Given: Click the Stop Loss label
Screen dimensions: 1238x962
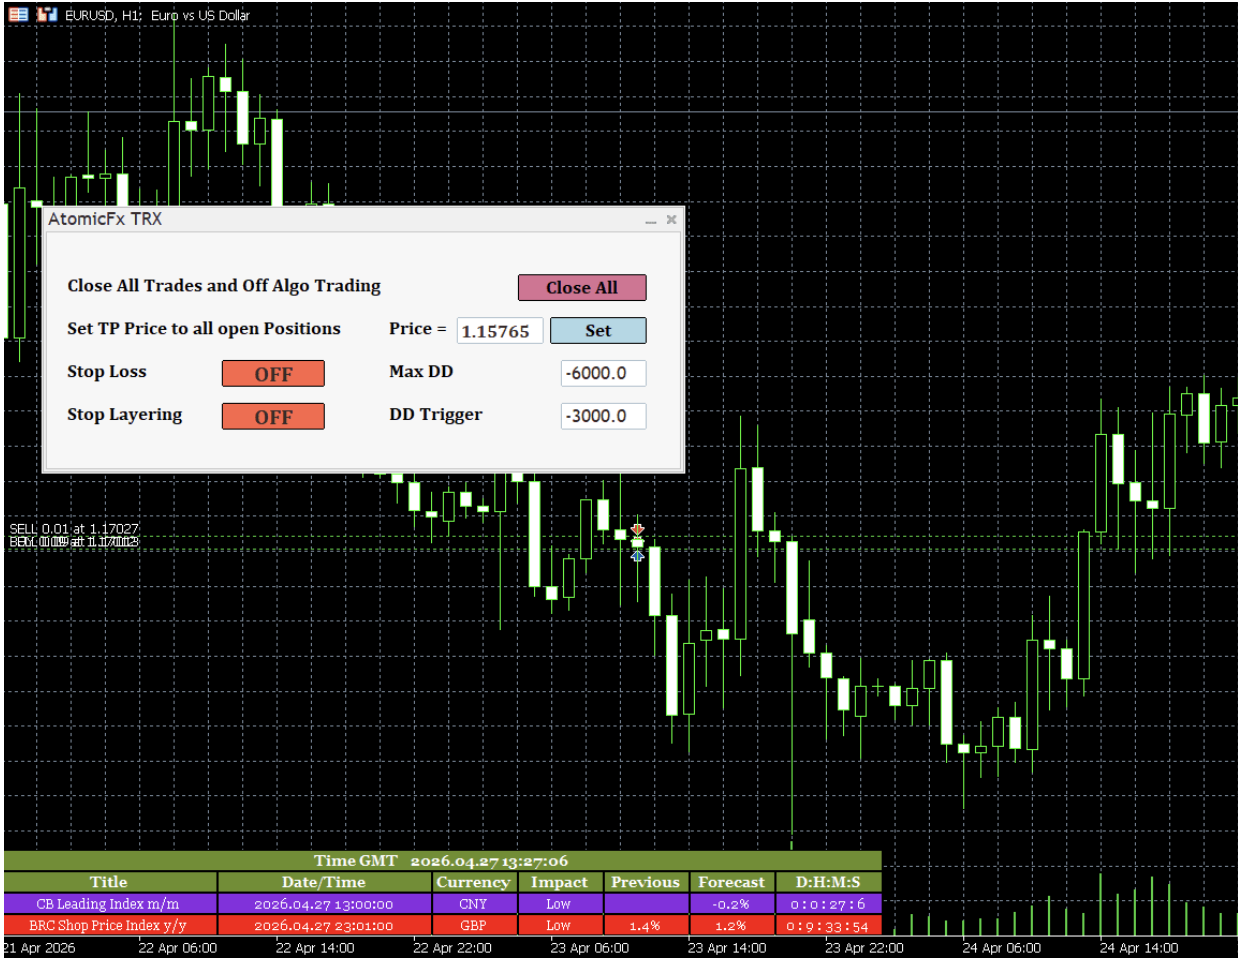Looking at the screenshot, I should (107, 371).
